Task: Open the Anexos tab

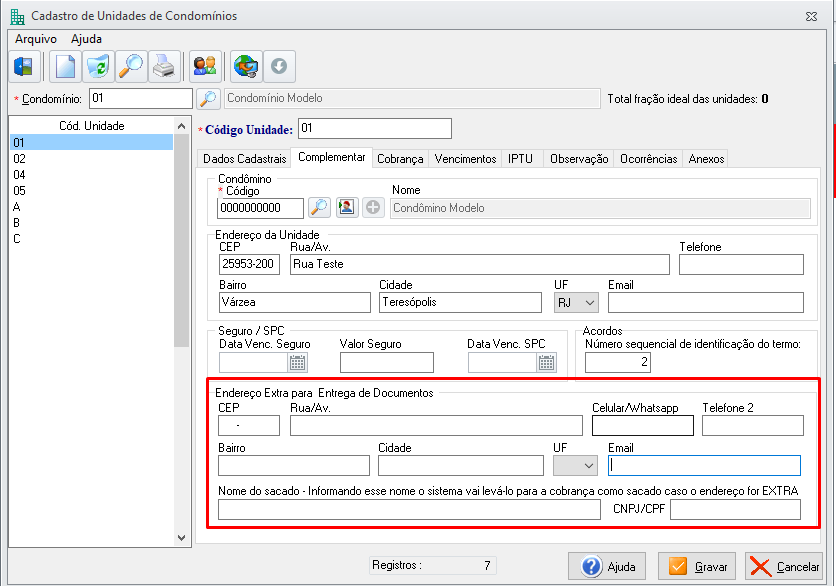Action: 706,159
